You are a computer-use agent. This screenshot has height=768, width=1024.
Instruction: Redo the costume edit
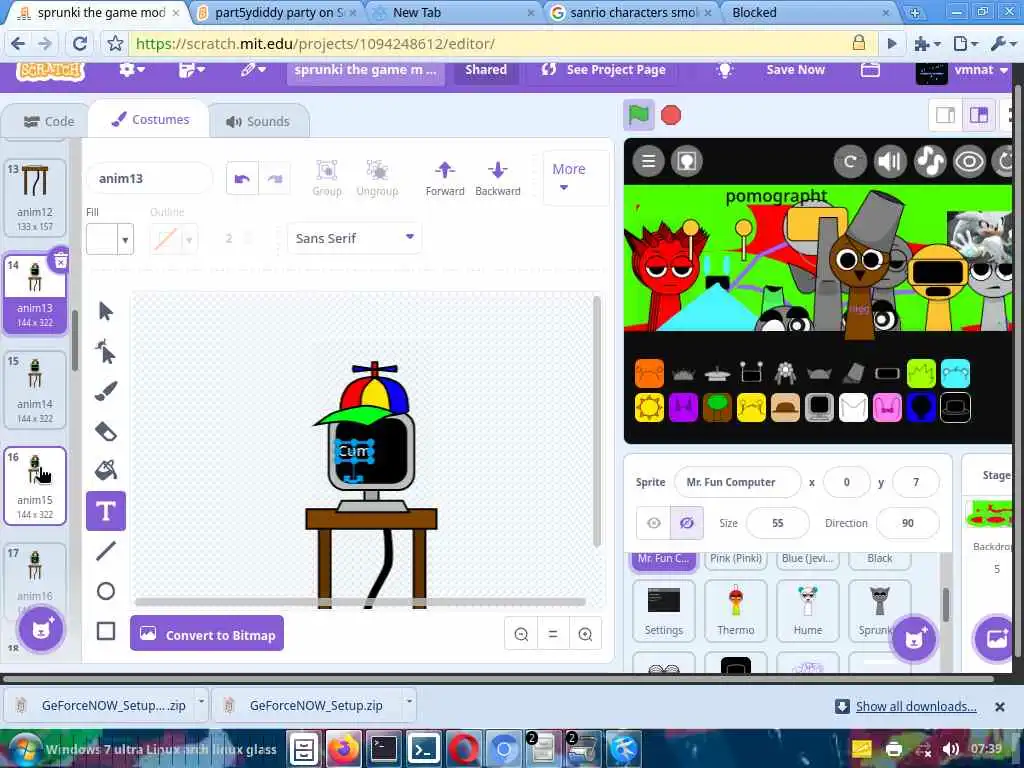[275, 178]
